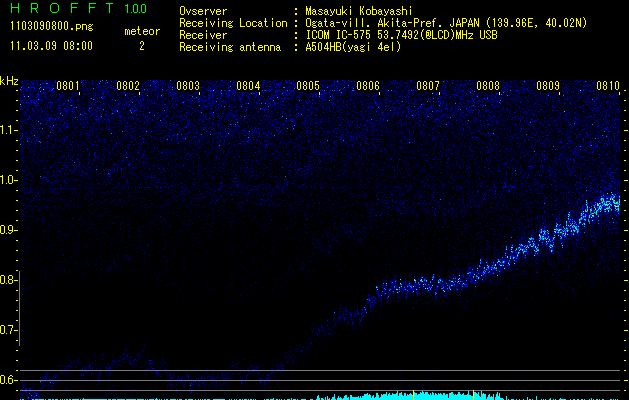The width and height of the screenshot is (629, 400).
Task: Click the 0.9 kHz frequency label
Action: 8,230
